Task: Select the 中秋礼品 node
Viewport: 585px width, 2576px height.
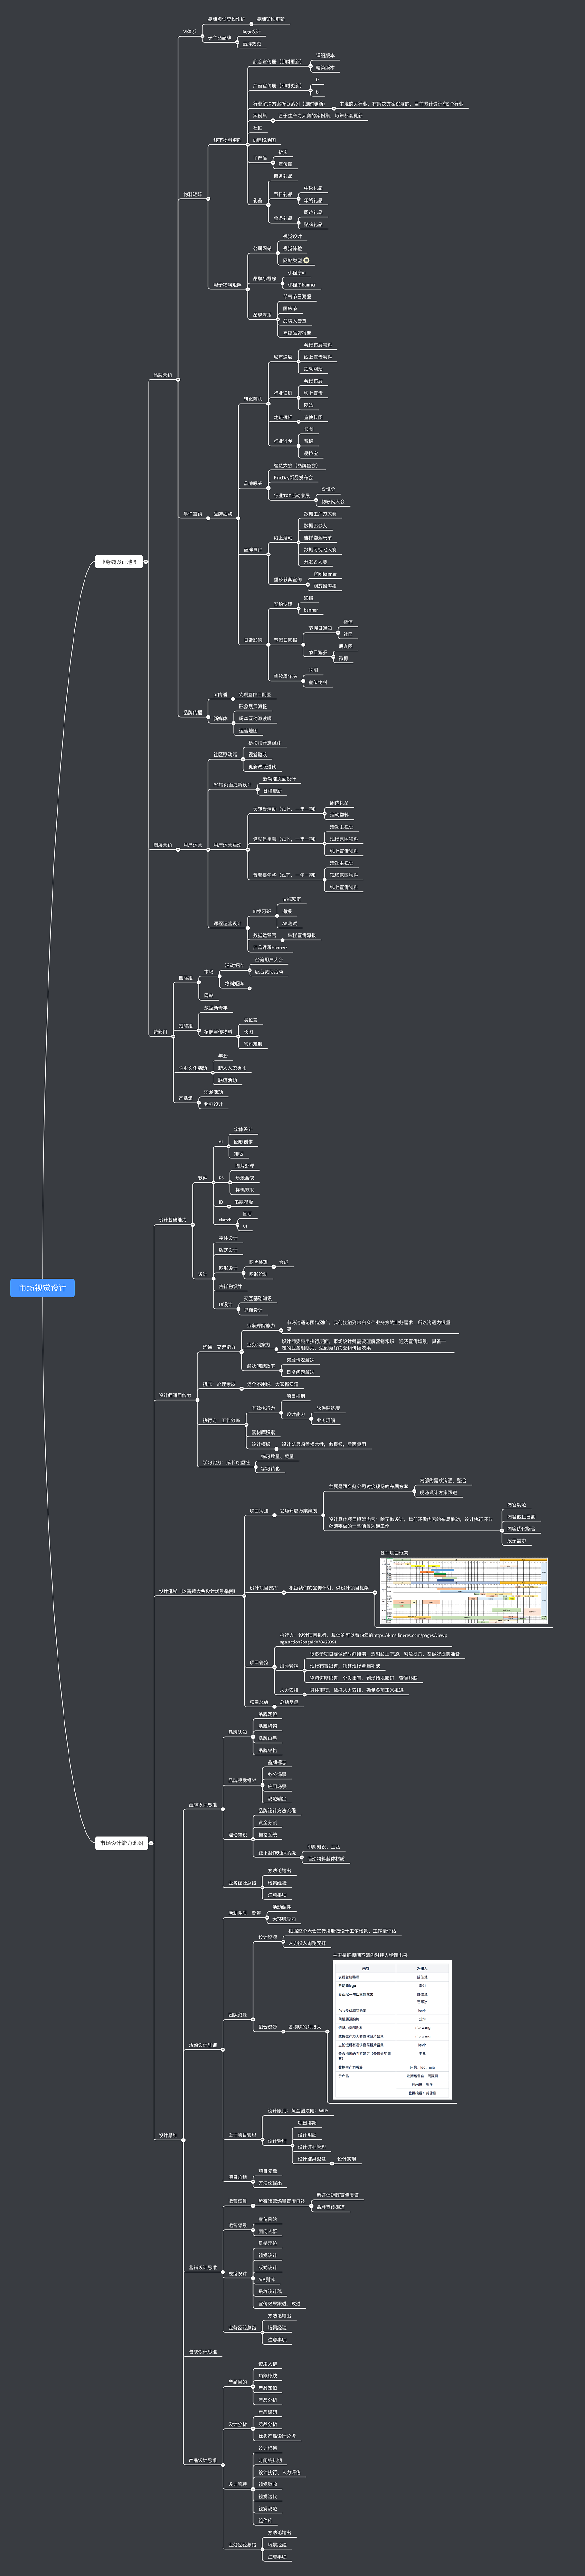Action: coord(314,188)
